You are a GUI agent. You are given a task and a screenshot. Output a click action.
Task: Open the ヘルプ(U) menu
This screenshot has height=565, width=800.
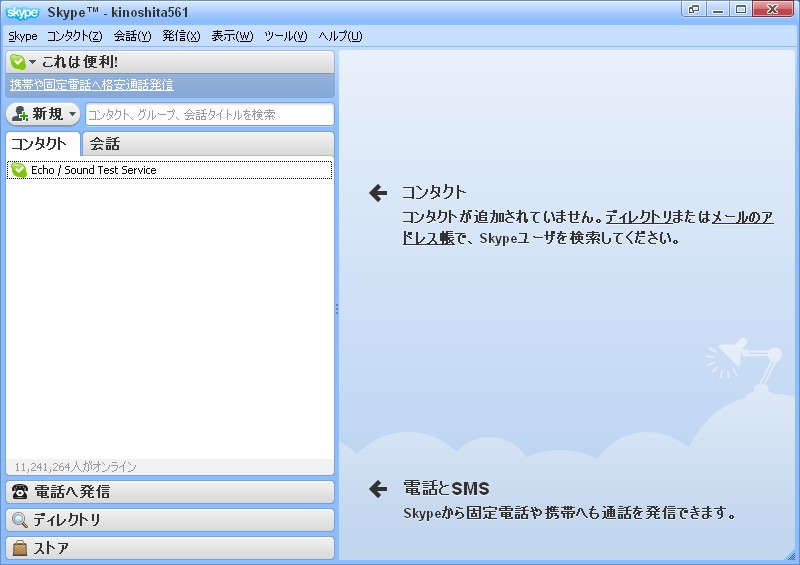[x=340, y=36]
